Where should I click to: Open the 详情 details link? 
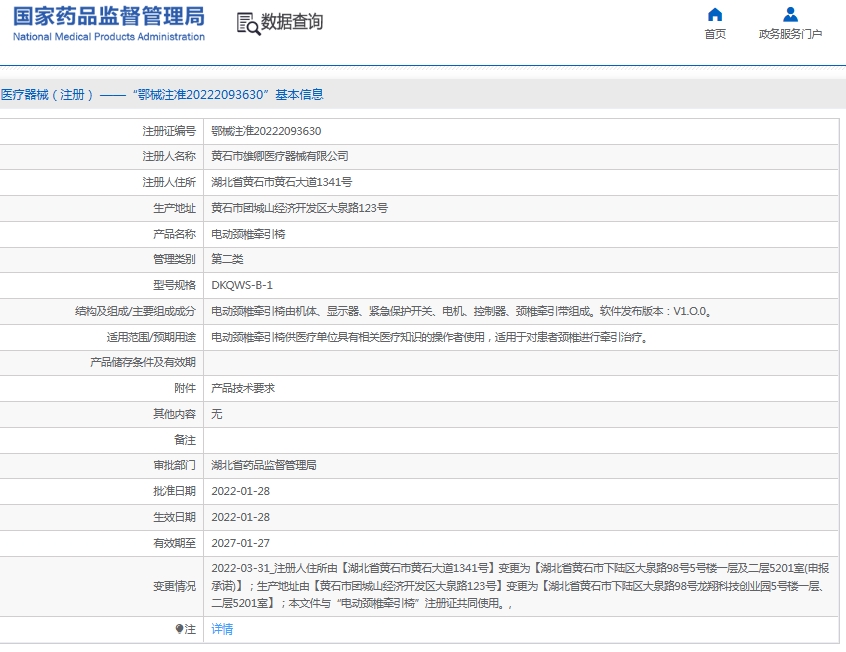coord(222,629)
